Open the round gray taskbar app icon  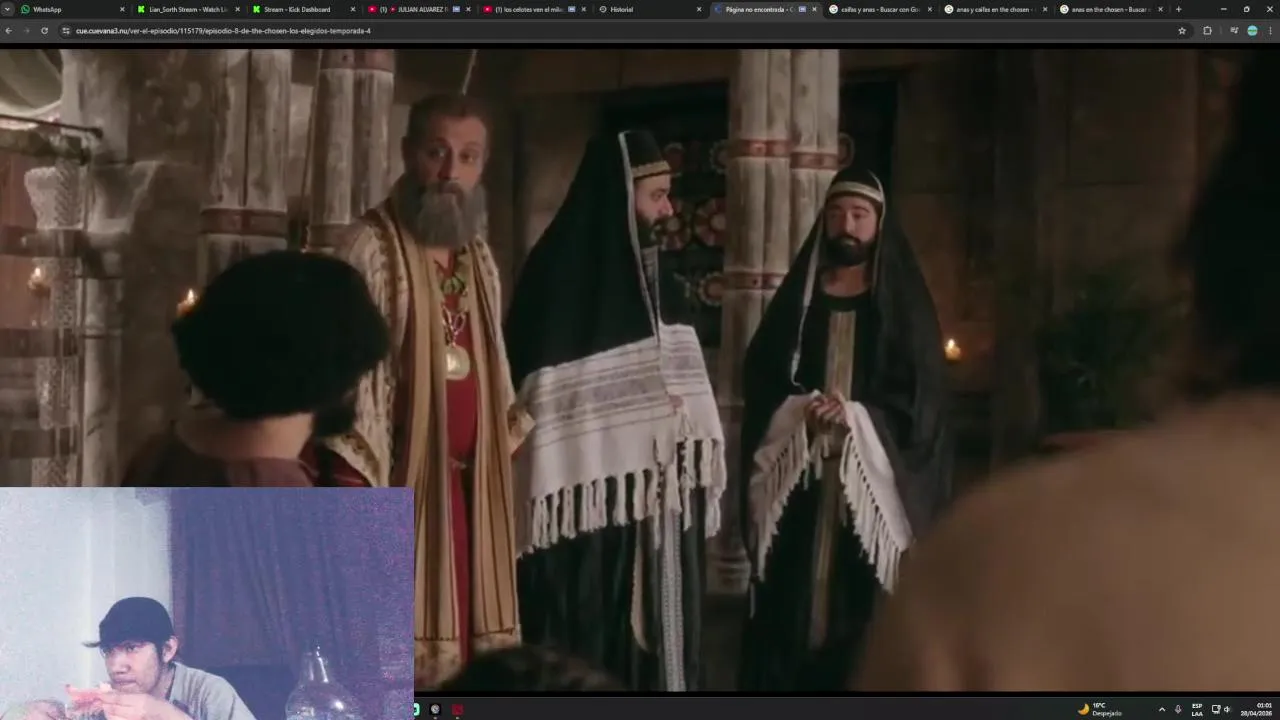[x=435, y=710]
